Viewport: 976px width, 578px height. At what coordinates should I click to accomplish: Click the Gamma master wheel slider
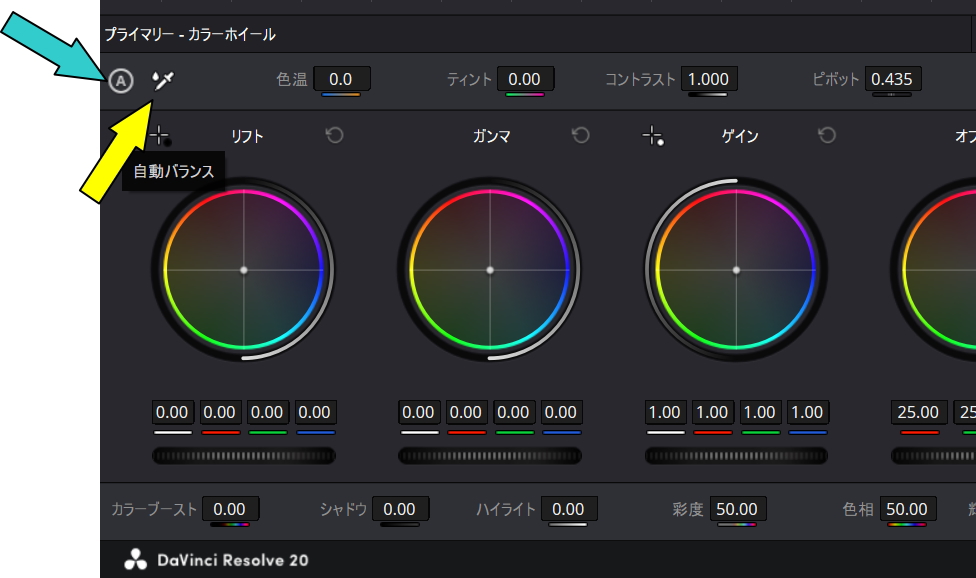click(489, 456)
